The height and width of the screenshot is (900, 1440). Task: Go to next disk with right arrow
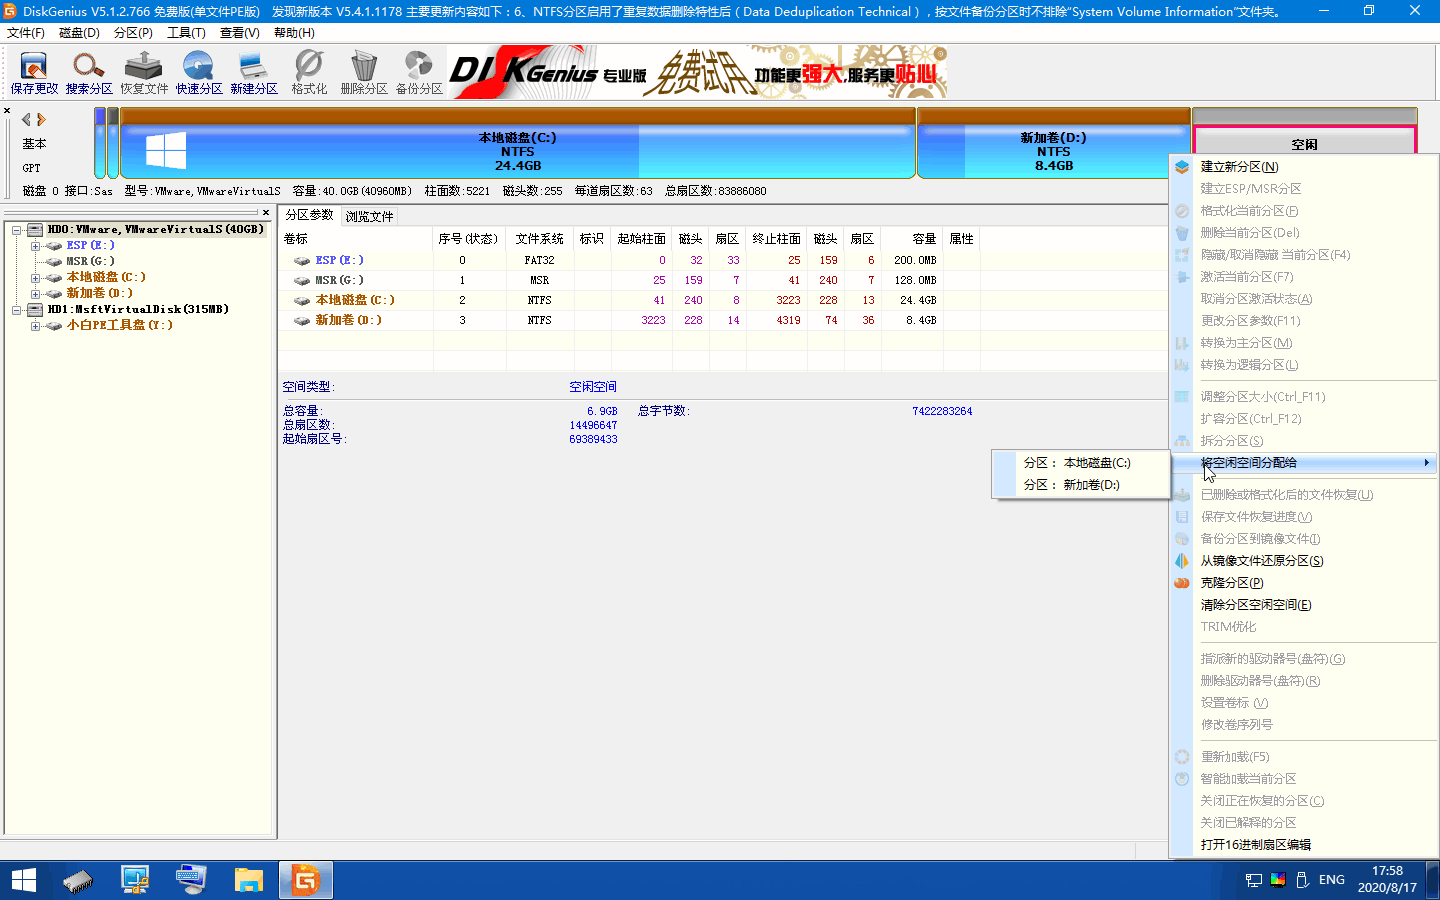(x=41, y=119)
